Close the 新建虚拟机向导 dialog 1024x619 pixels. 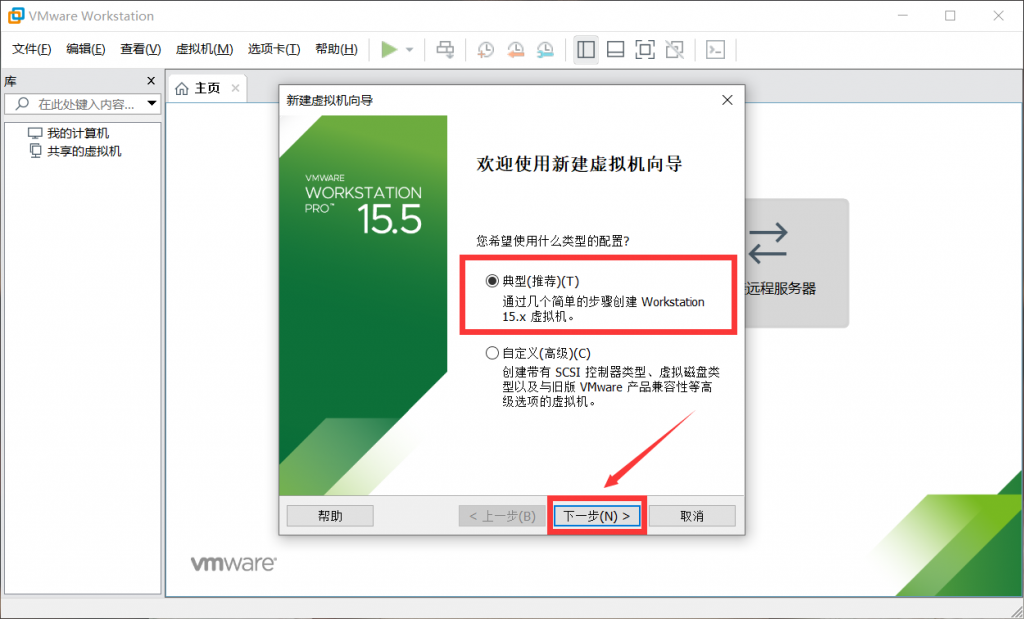pyautogui.click(x=727, y=101)
